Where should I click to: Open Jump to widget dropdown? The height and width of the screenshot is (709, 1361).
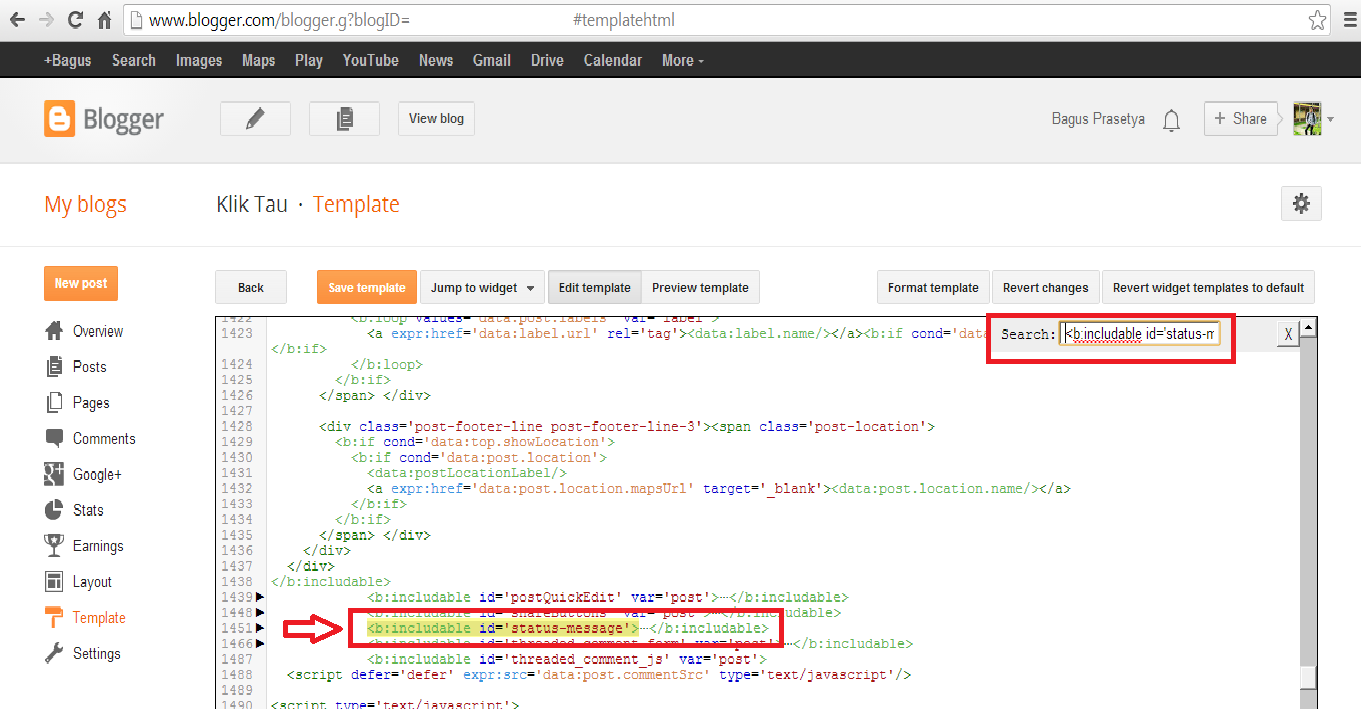(x=483, y=288)
